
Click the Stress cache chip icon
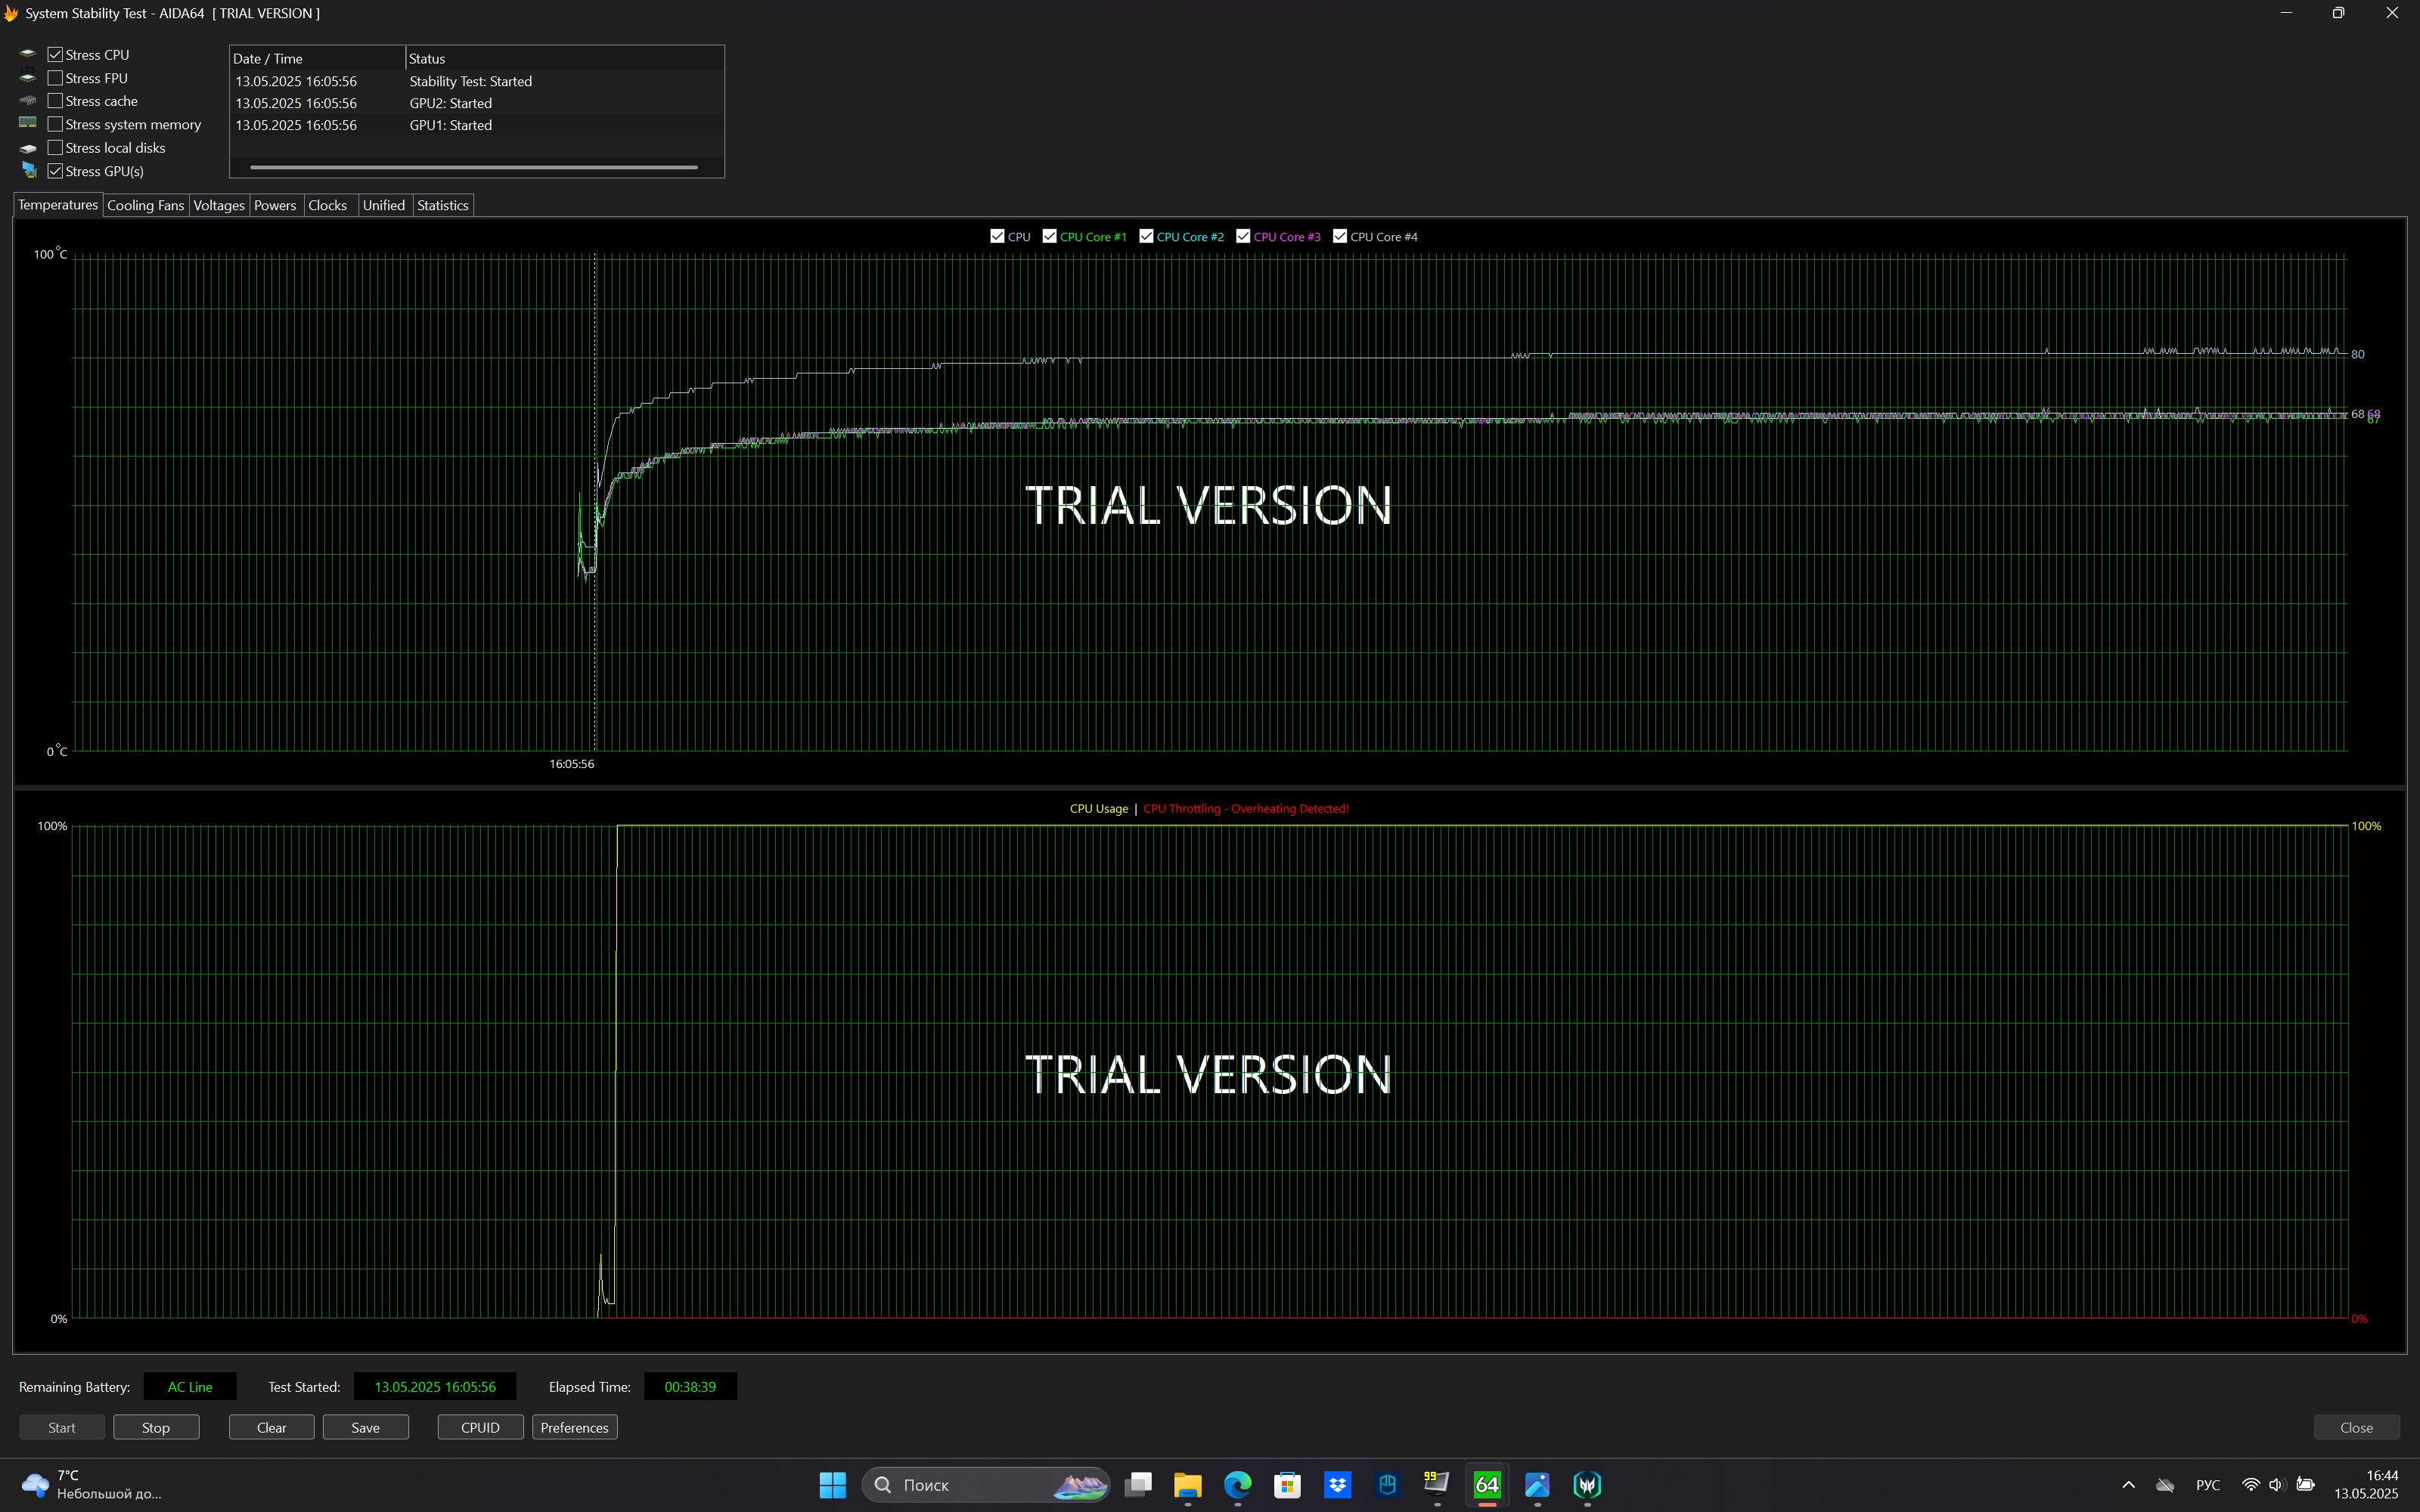[x=27, y=100]
